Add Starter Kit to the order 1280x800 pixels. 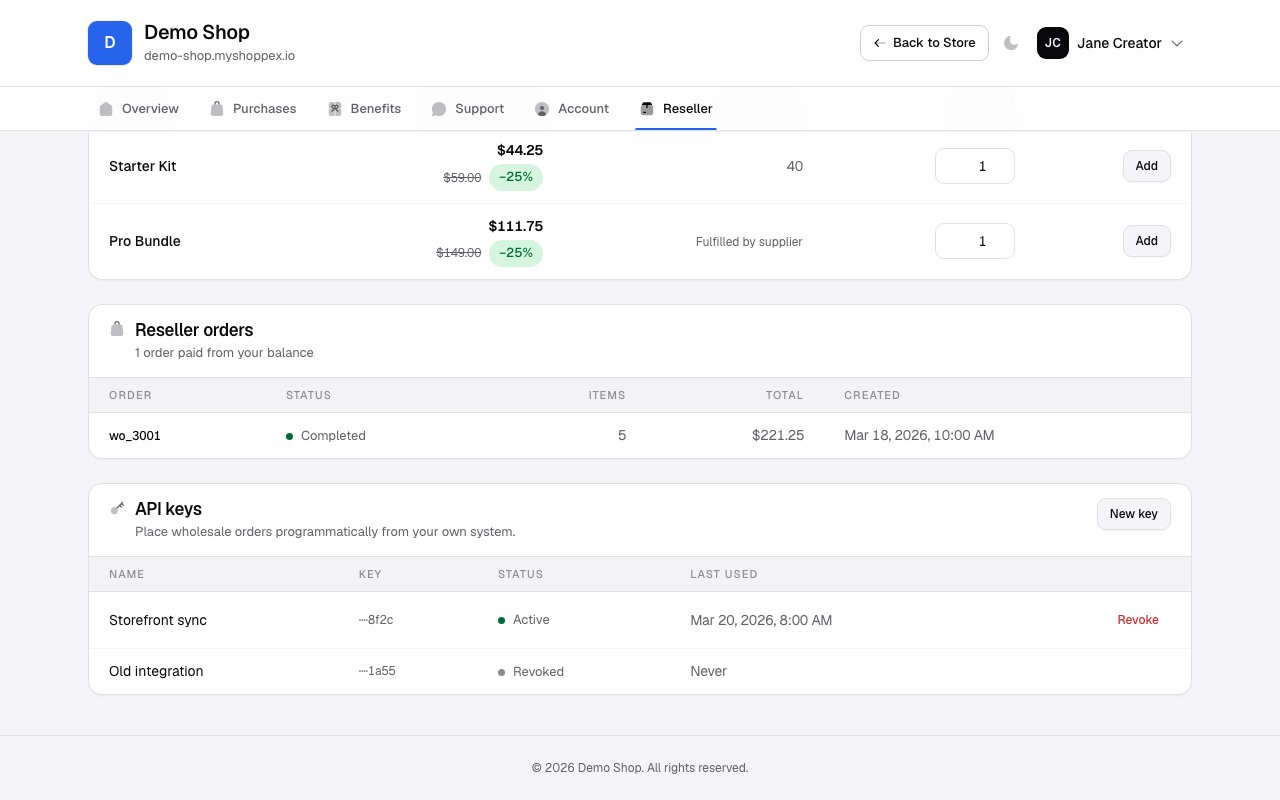(1146, 166)
